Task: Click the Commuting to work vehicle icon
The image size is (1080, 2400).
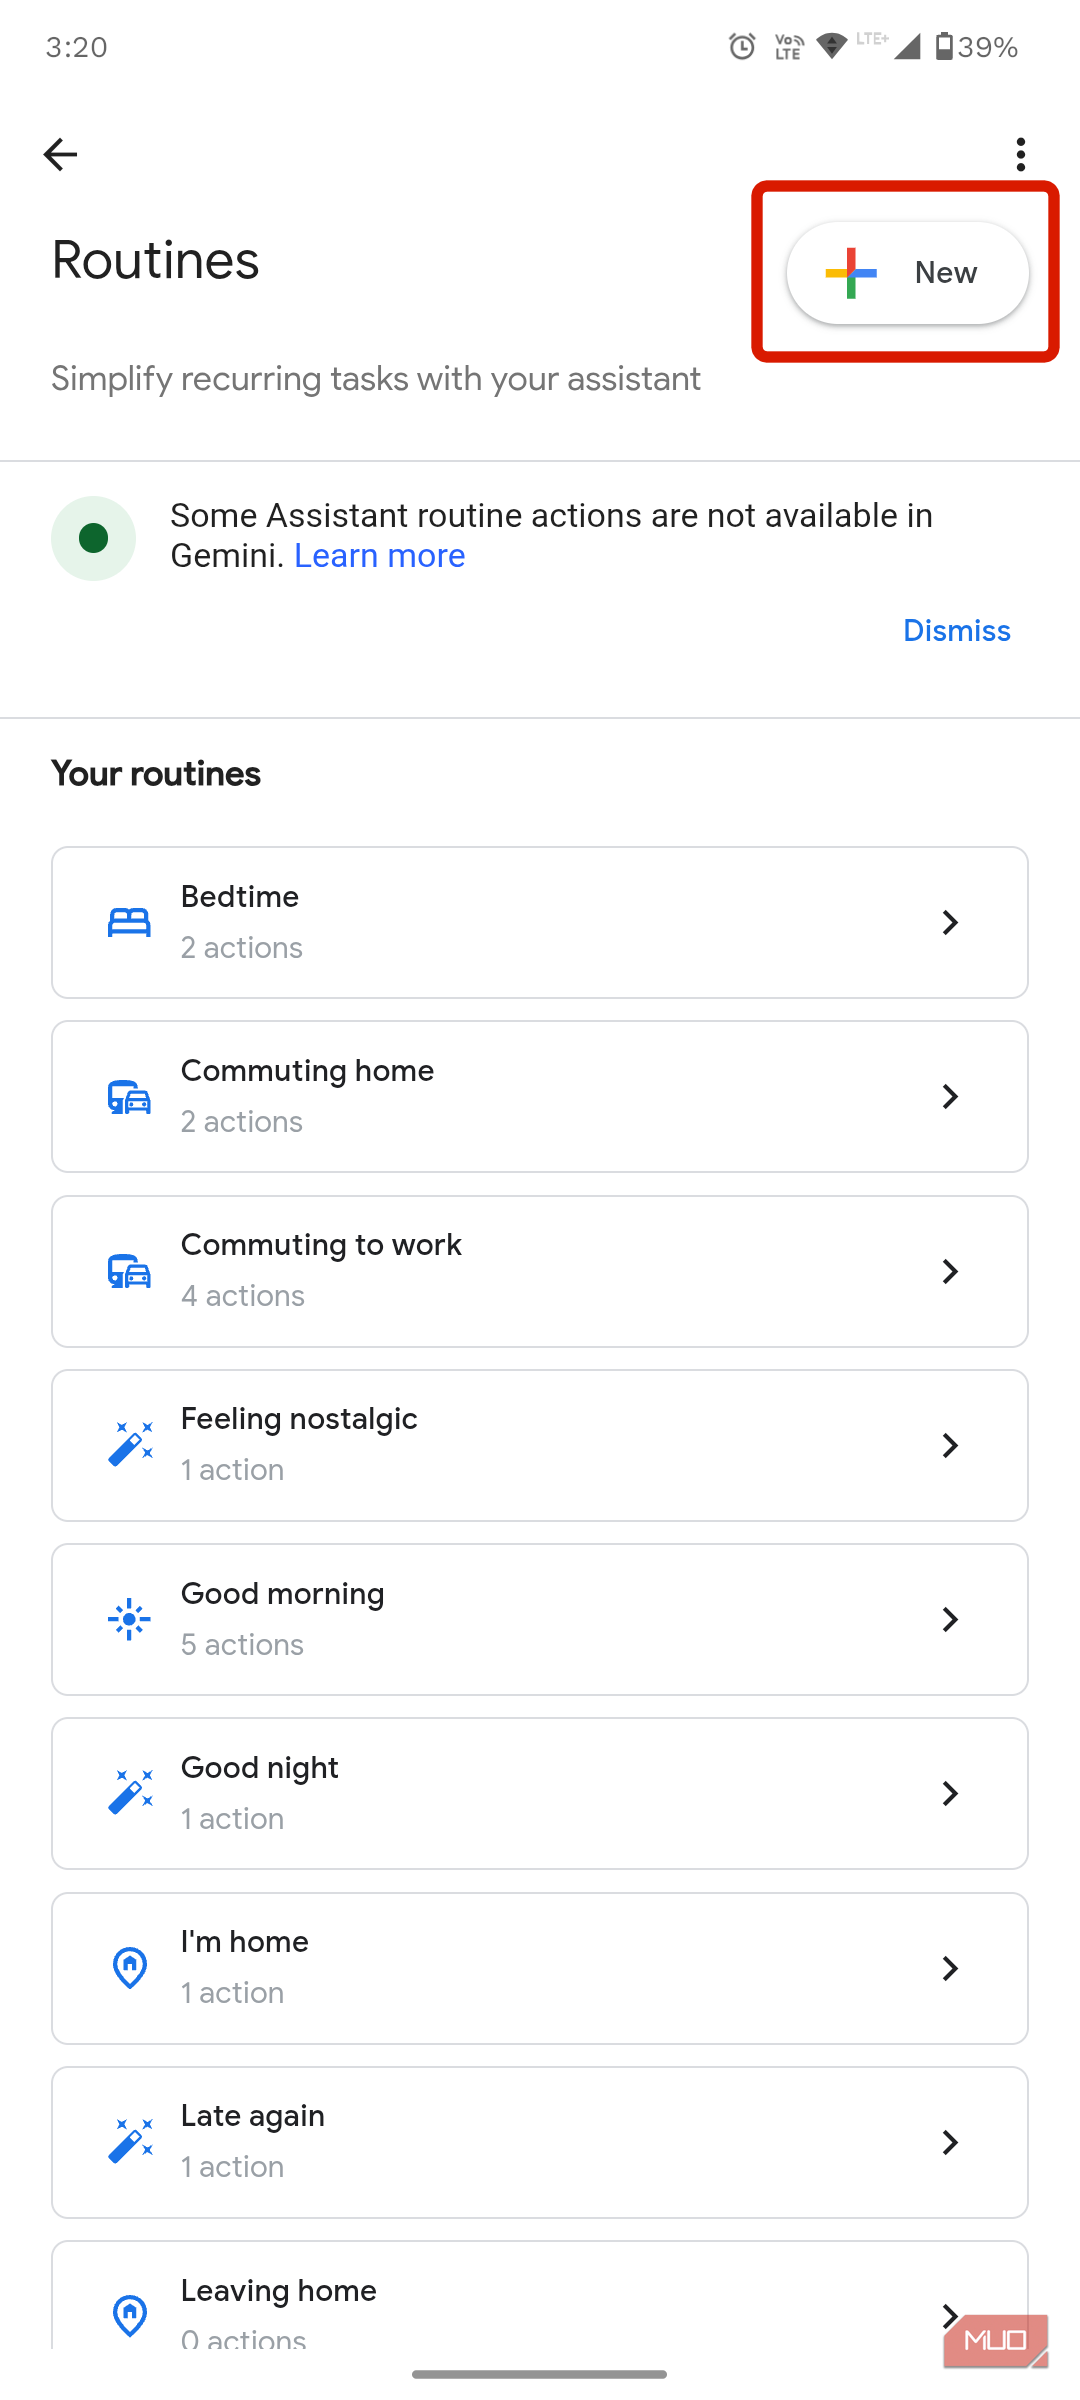Action: coord(129,1271)
